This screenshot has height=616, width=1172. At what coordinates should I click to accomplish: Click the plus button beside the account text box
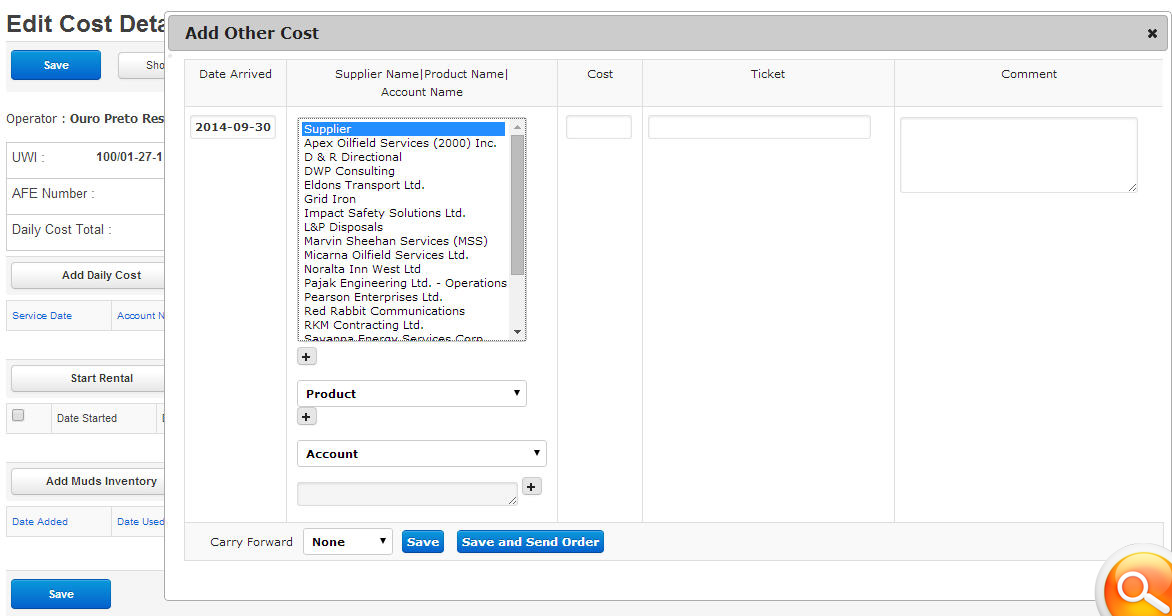tap(531, 487)
